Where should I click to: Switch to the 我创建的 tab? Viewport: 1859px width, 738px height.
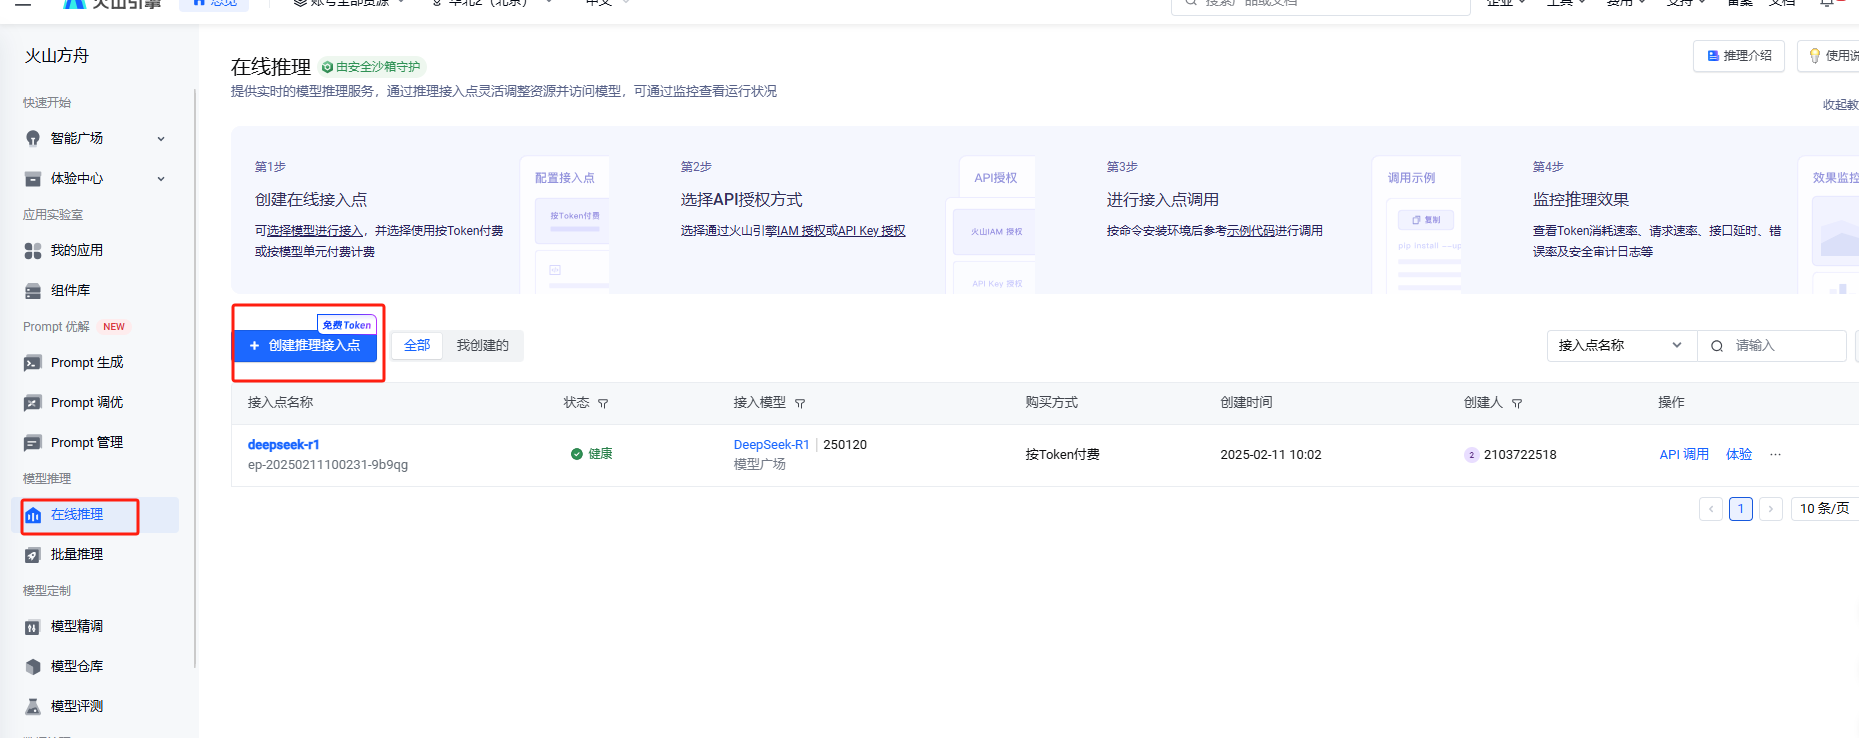tap(483, 346)
